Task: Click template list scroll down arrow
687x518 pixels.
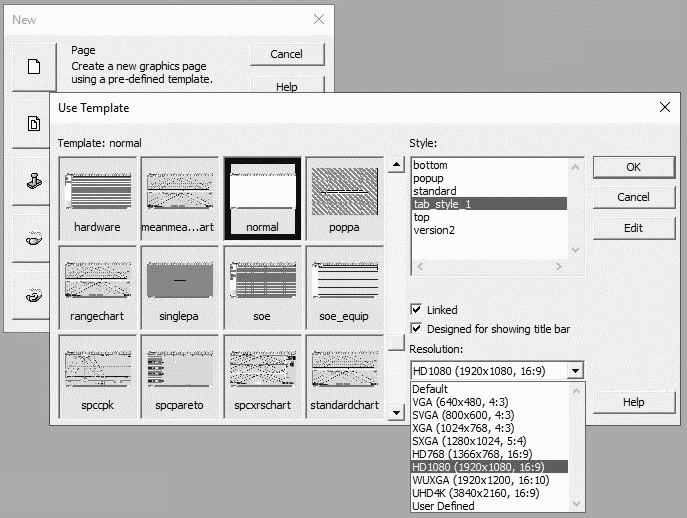Action: tap(396, 412)
